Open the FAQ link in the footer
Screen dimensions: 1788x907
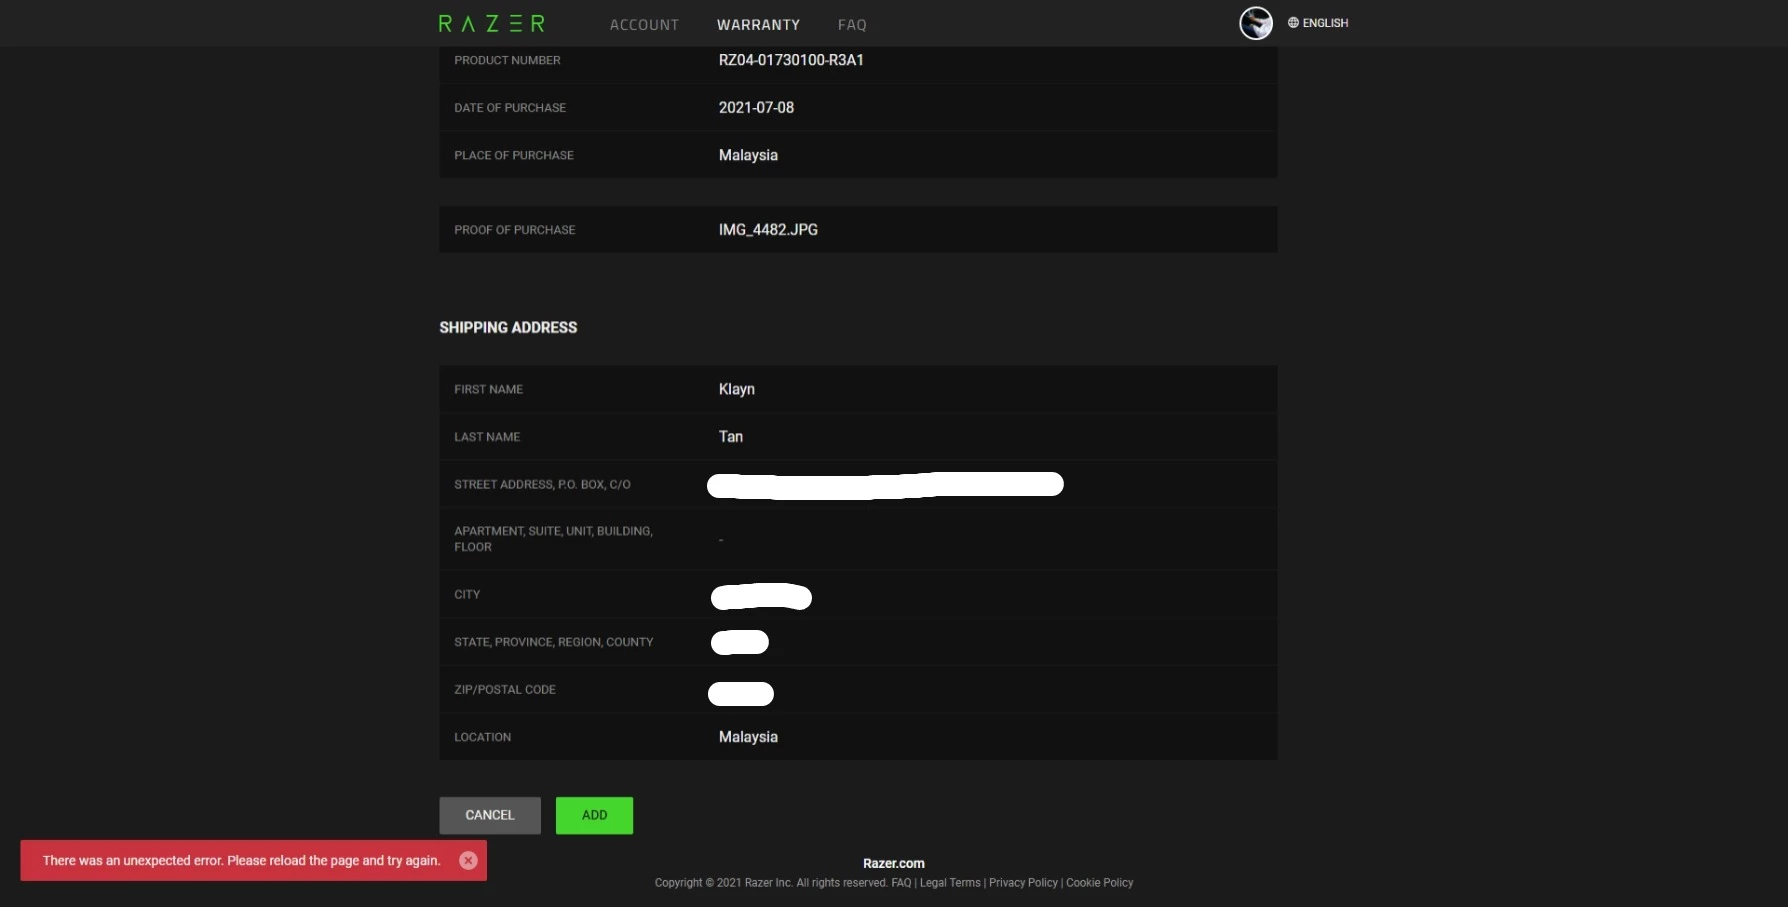point(901,883)
